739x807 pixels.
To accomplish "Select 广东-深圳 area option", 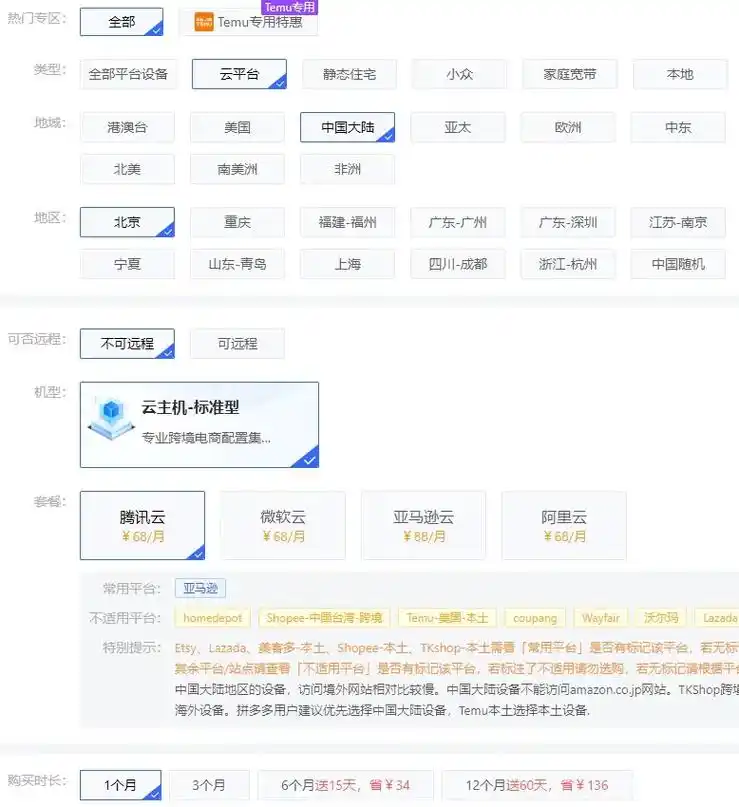I will pos(567,222).
